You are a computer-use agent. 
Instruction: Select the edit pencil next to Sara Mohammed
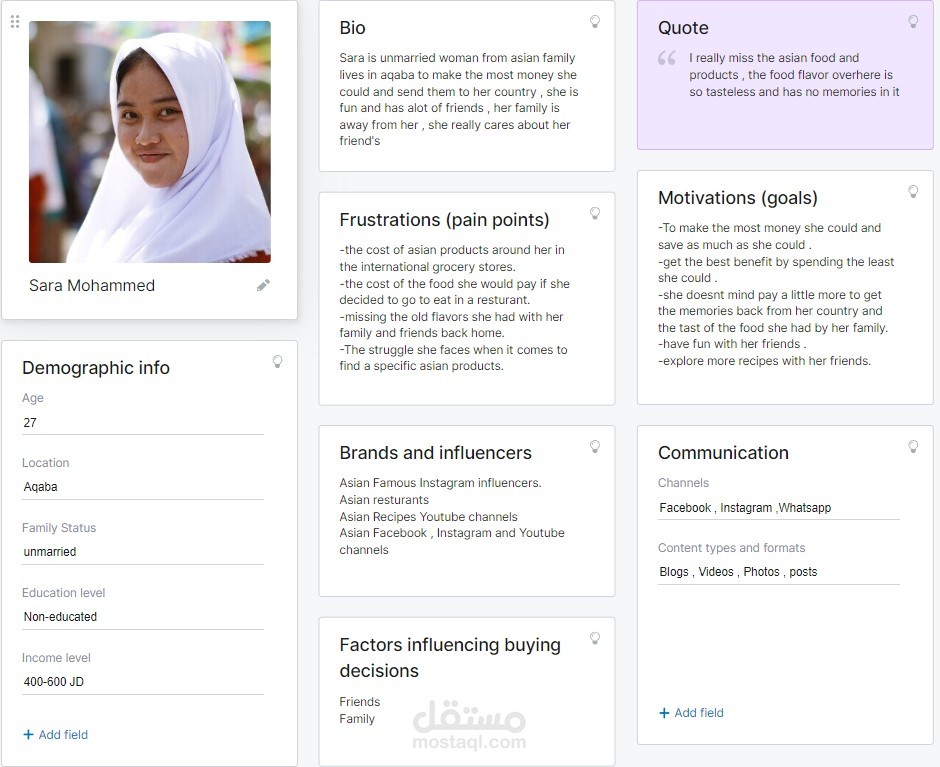click(263, 285)
